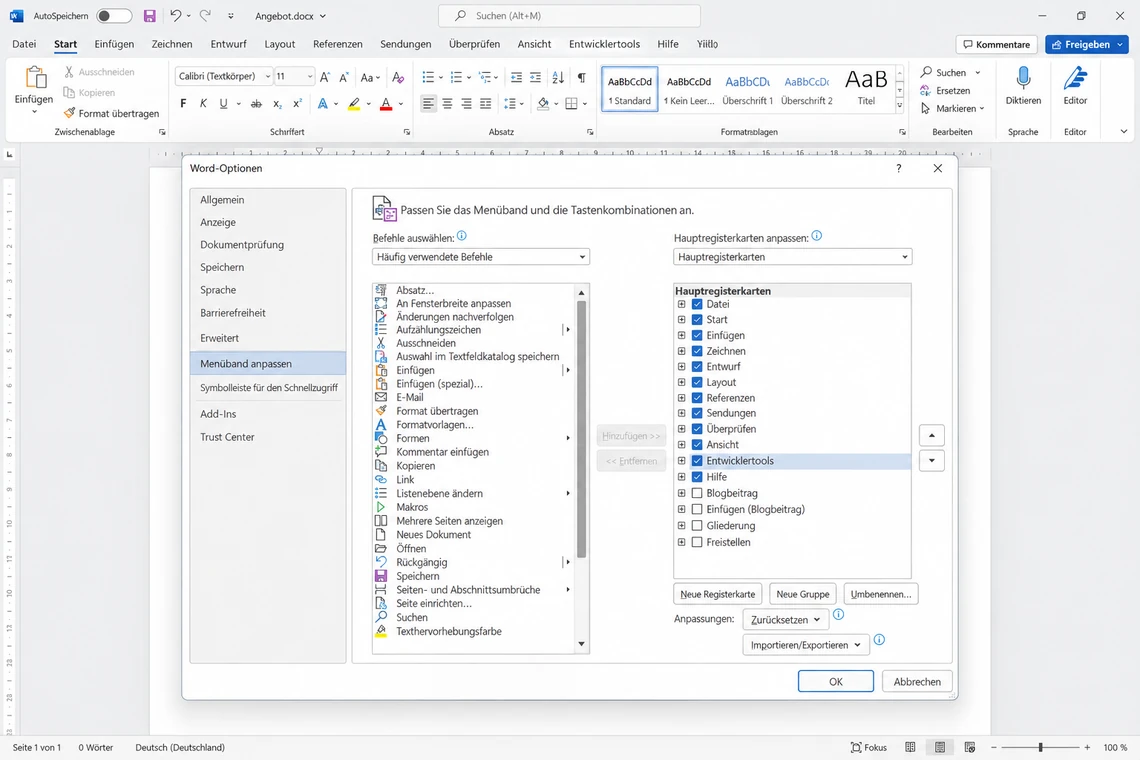This screenshot has height=760, width=1140.
Task: Click the info icon beside Importieren/Exportieren
Action: 879,640
